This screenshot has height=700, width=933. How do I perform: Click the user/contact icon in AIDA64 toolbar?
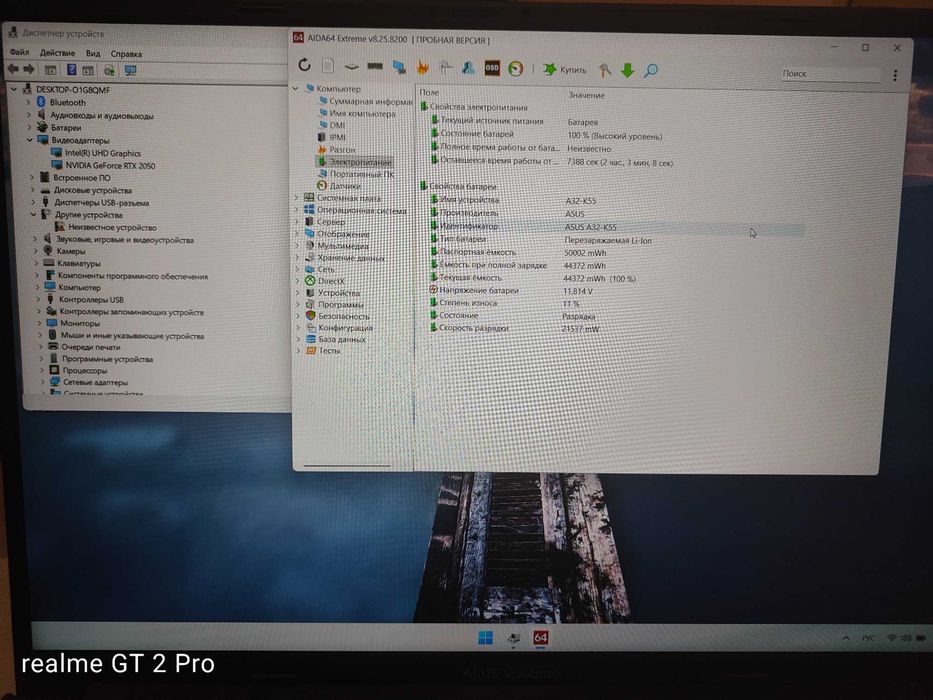[x=468, y=68]
